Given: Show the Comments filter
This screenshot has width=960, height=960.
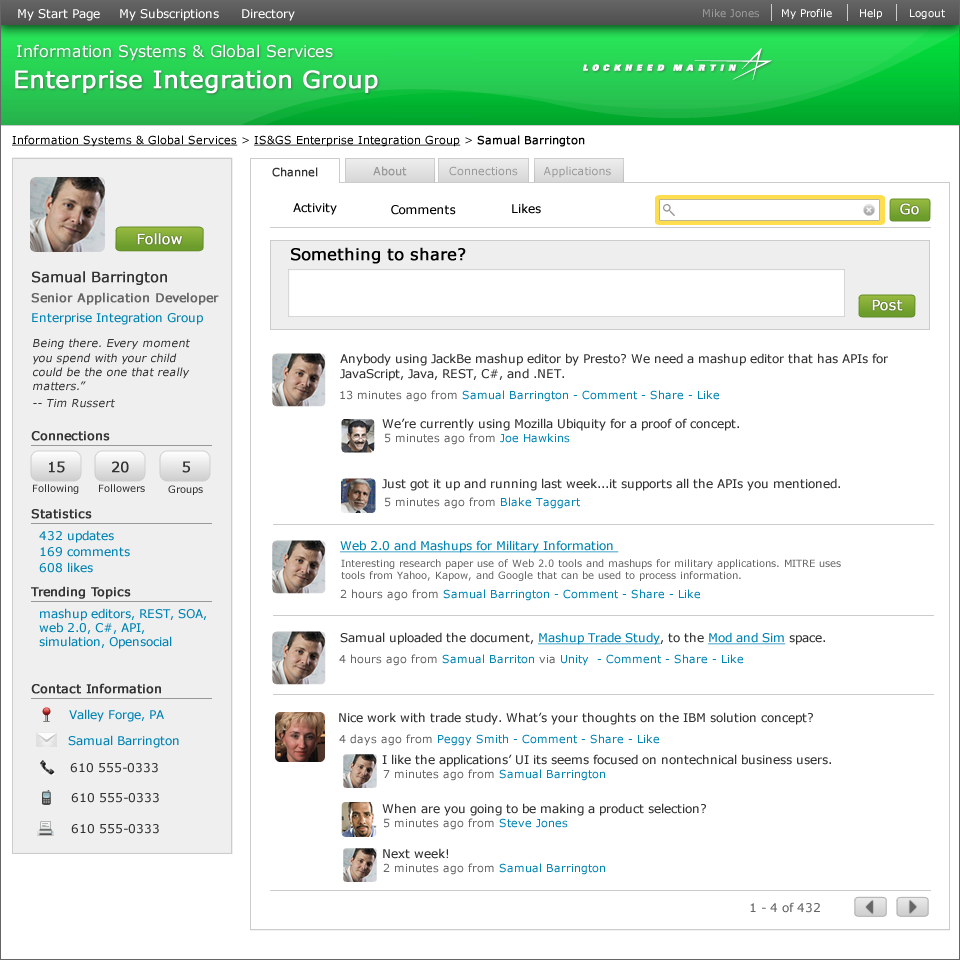Looking at the screenshot, I should [x=423, y=210].
